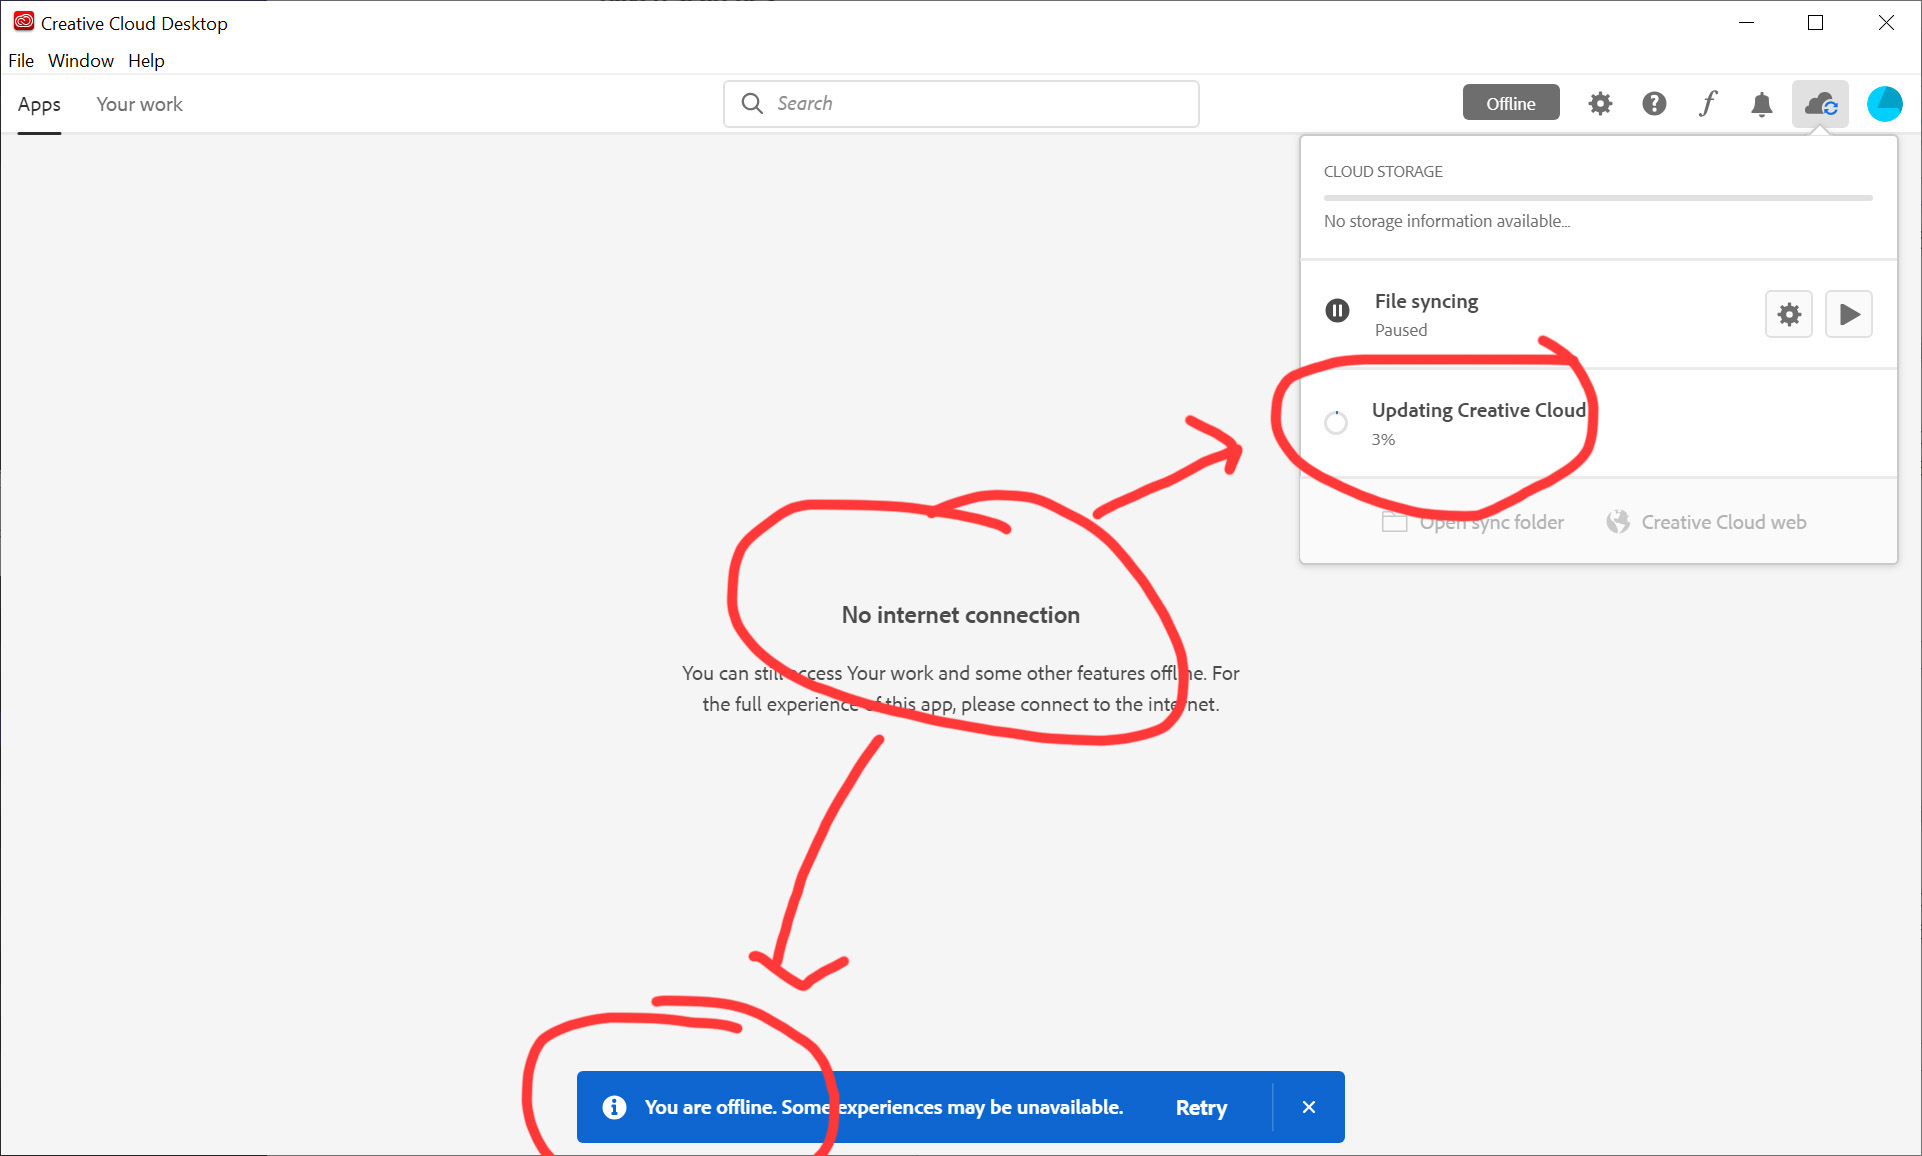Screen dimensions: 1922x1156
Task: Open Adobe Fonts panel via the f icon
Action: (1707, 103)
